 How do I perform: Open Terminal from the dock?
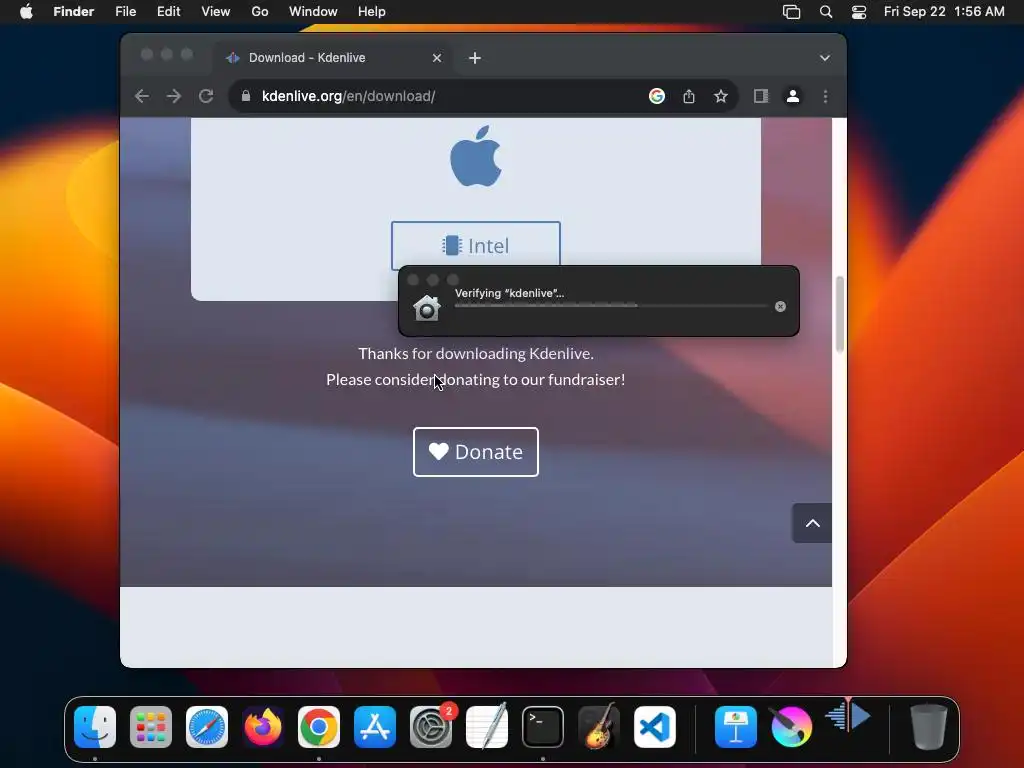(x=543, y=727)
